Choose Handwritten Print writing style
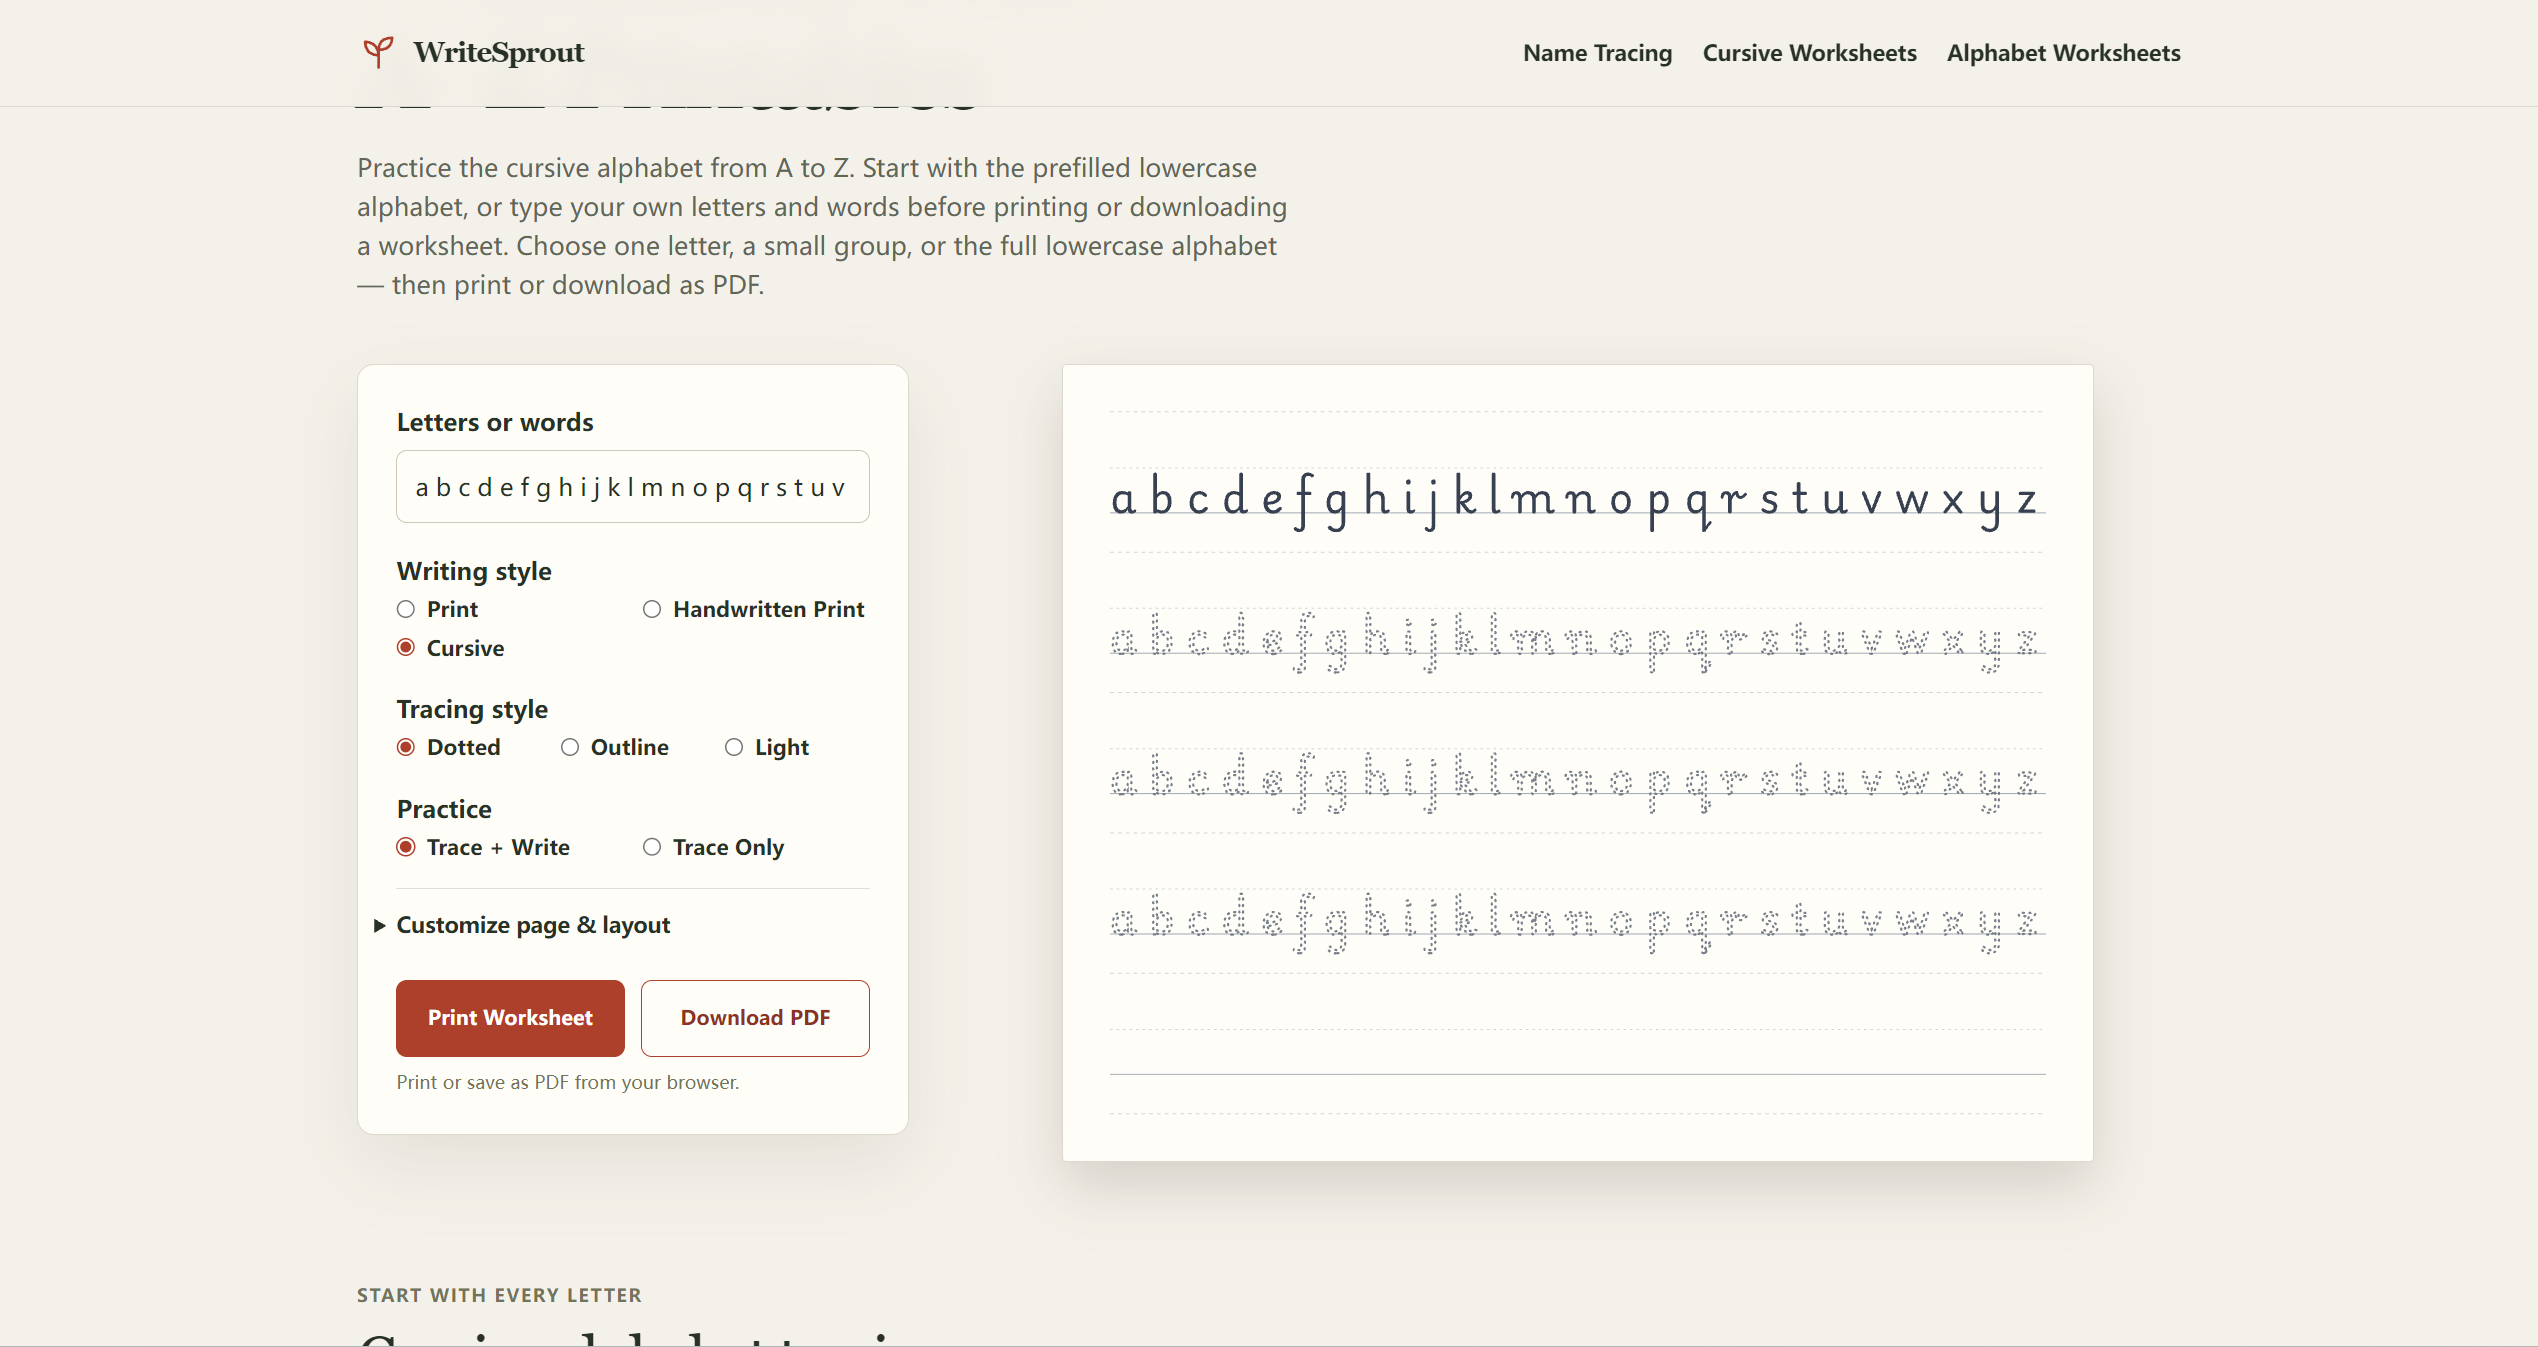 754,609
